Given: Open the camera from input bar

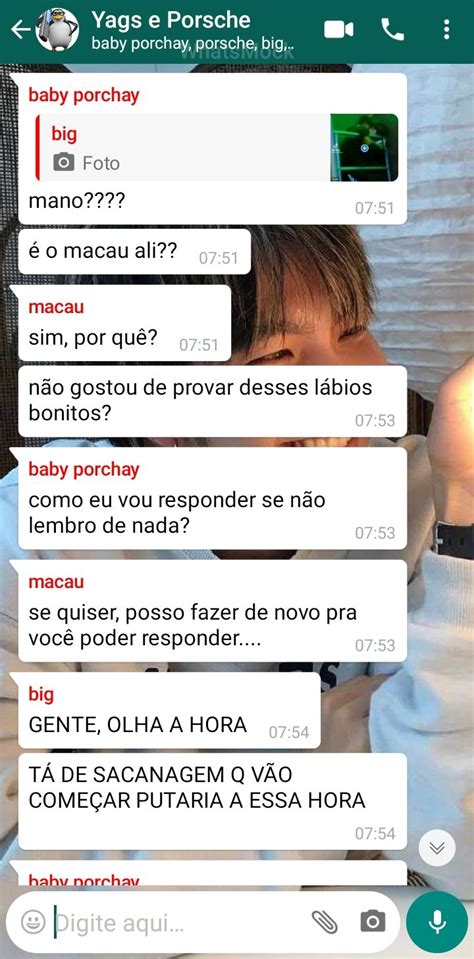Looking at the screenshot, I should point(372,921).
